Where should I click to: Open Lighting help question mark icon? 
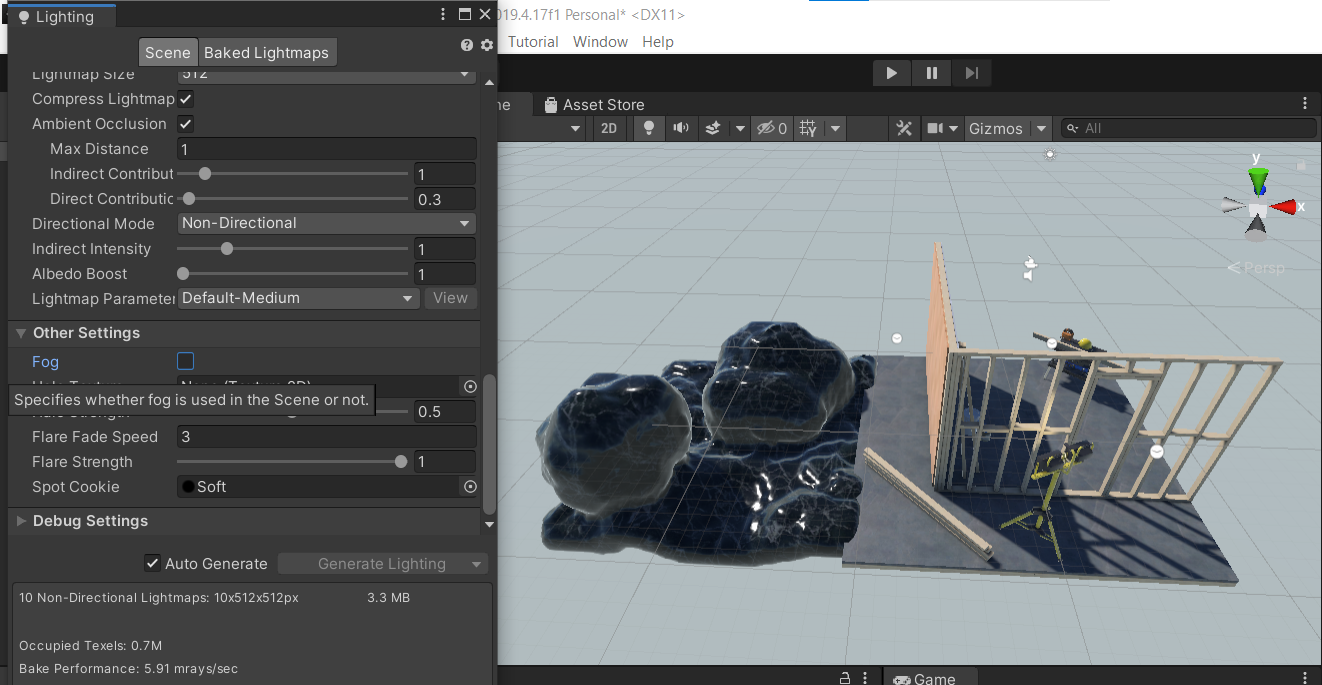pyautogui.click(x=467, y=45)
